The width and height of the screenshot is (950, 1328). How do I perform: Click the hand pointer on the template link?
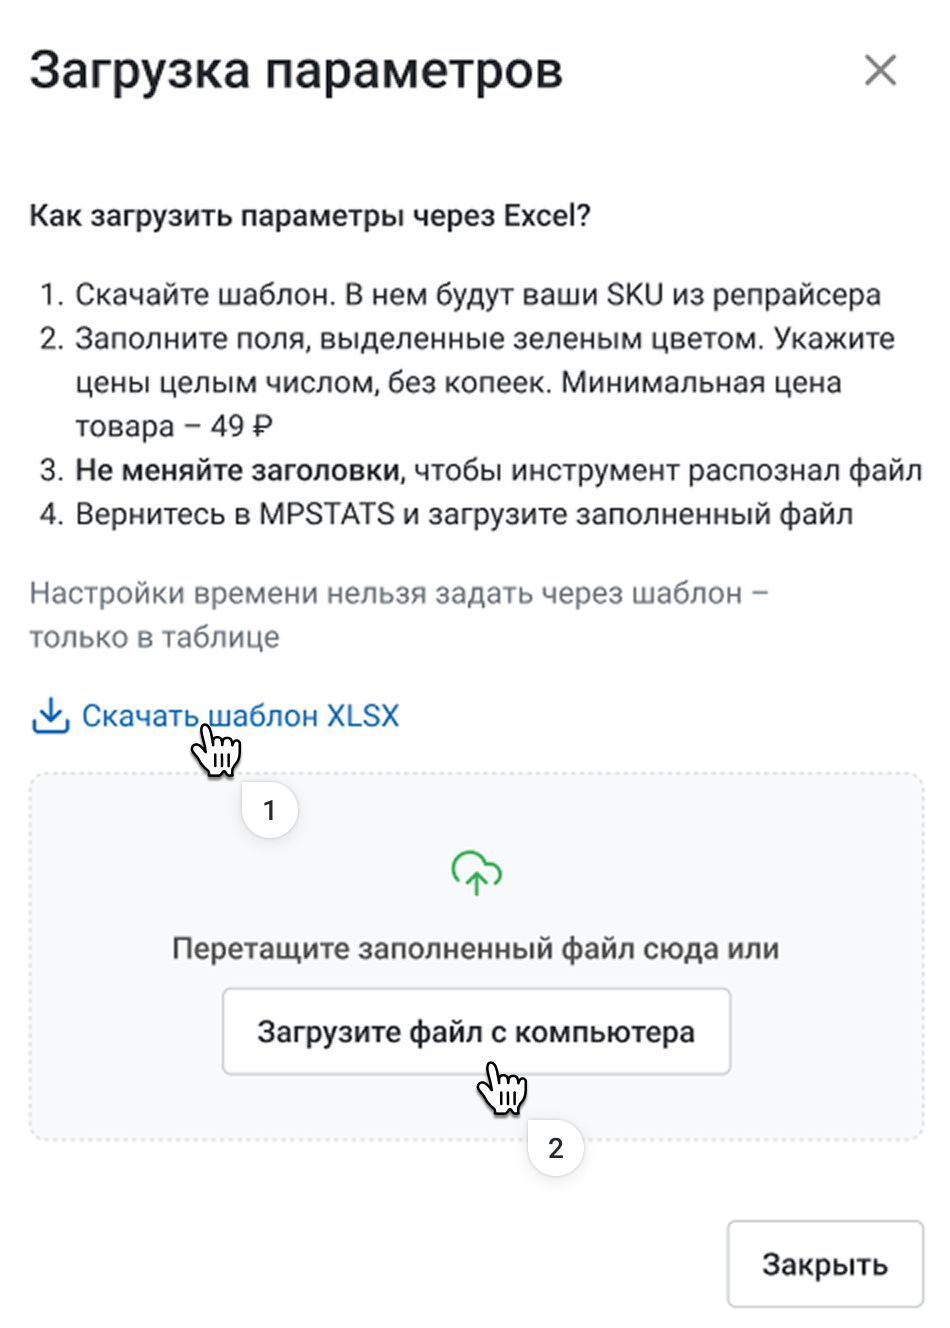coord(215,750)
